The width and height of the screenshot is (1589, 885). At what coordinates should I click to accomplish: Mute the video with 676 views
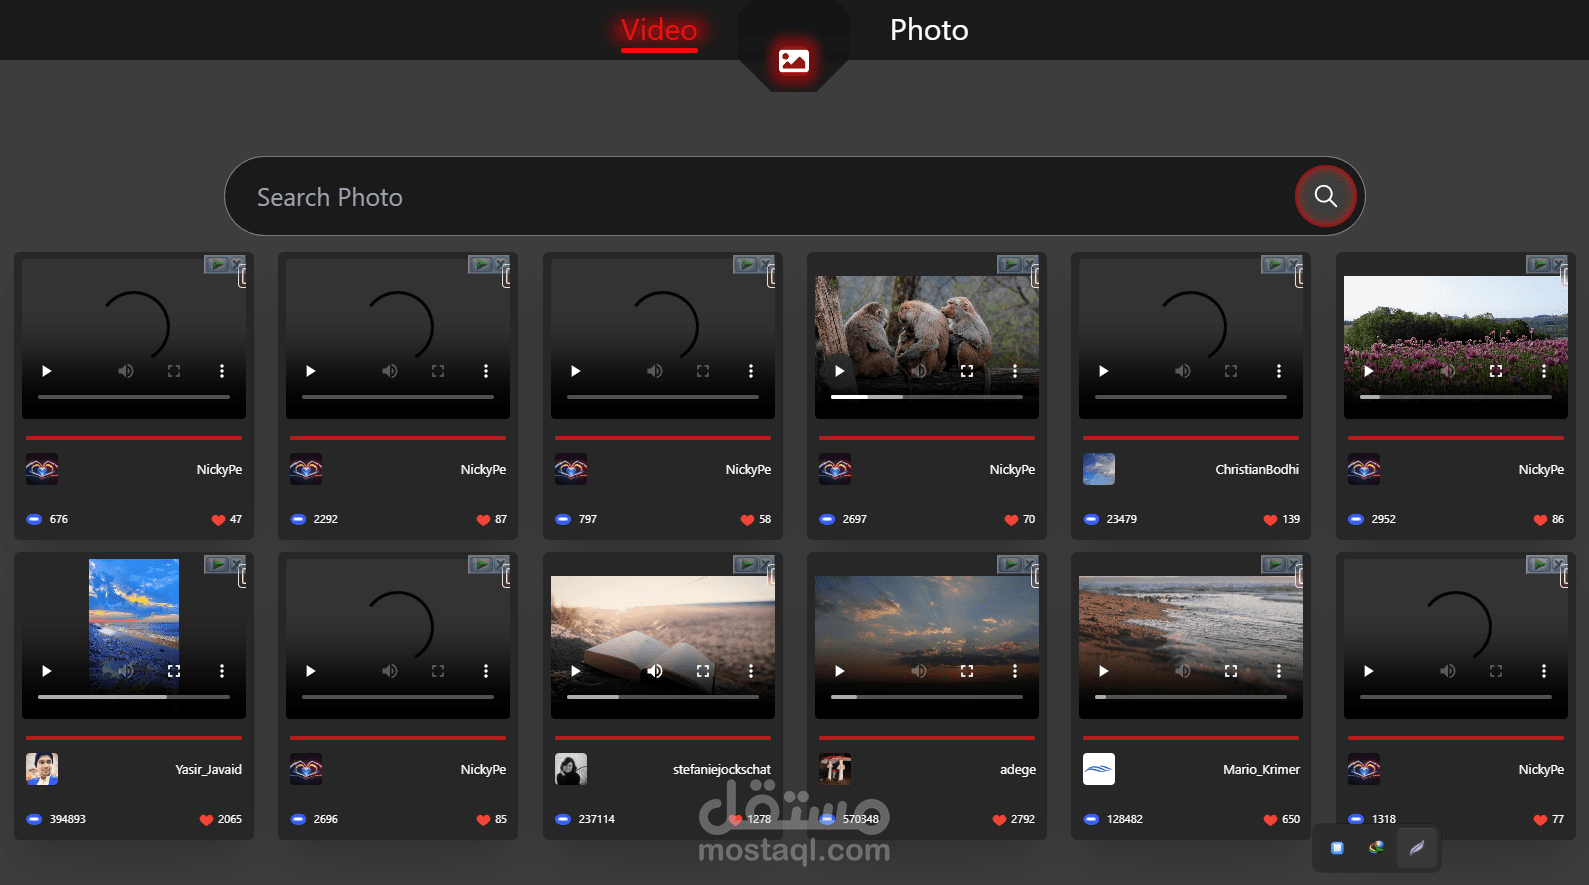(x=126, y=371)
